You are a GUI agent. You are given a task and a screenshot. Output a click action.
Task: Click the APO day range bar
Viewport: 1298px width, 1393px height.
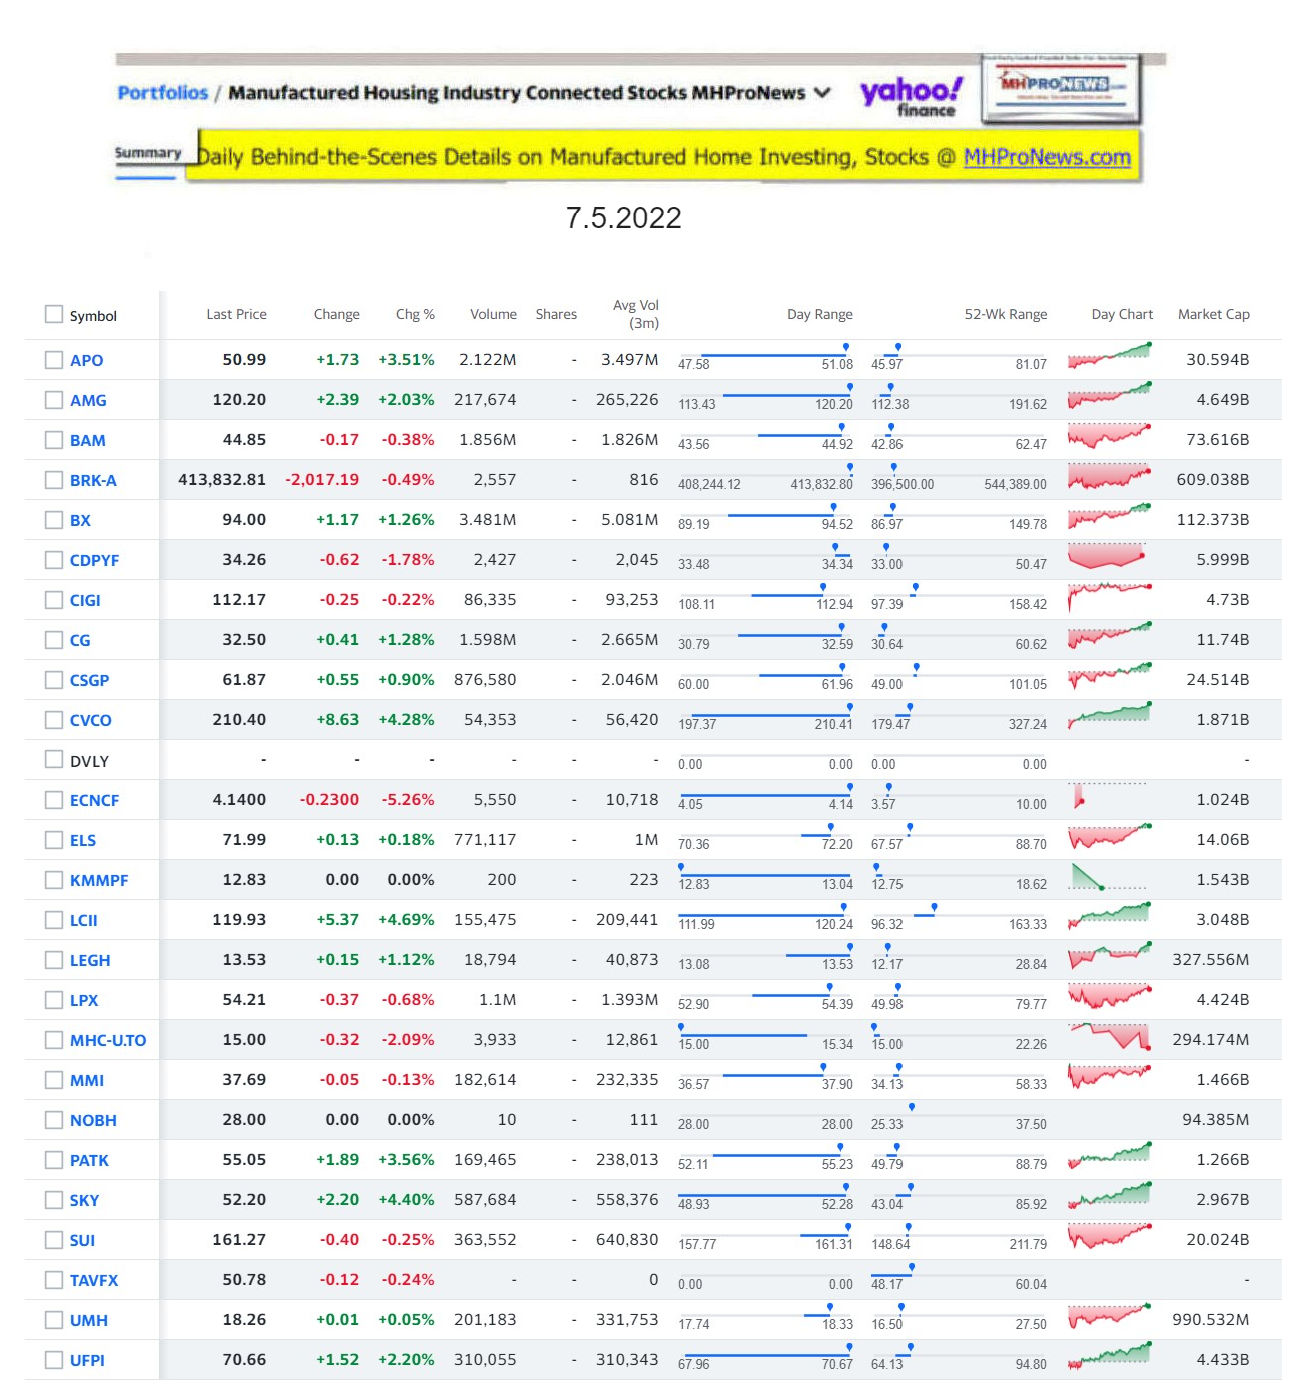[765, 356]
